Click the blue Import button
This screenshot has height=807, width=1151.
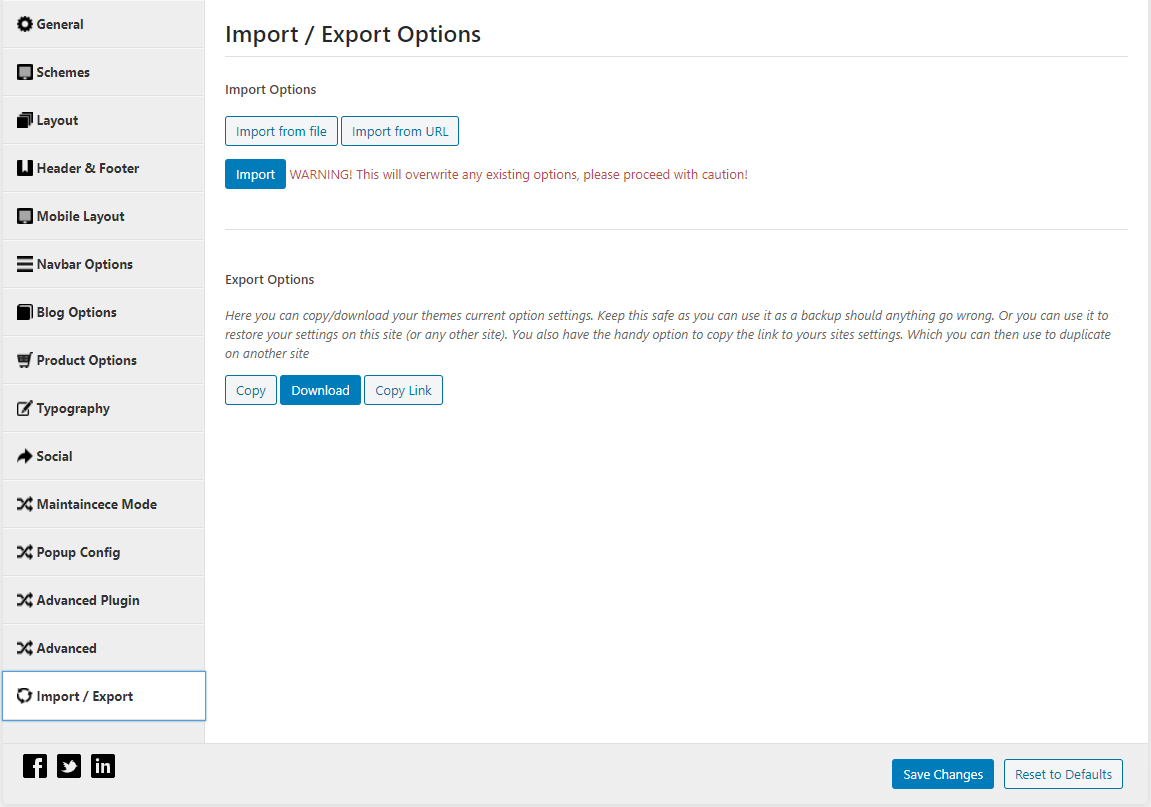(x=255, y=174)
